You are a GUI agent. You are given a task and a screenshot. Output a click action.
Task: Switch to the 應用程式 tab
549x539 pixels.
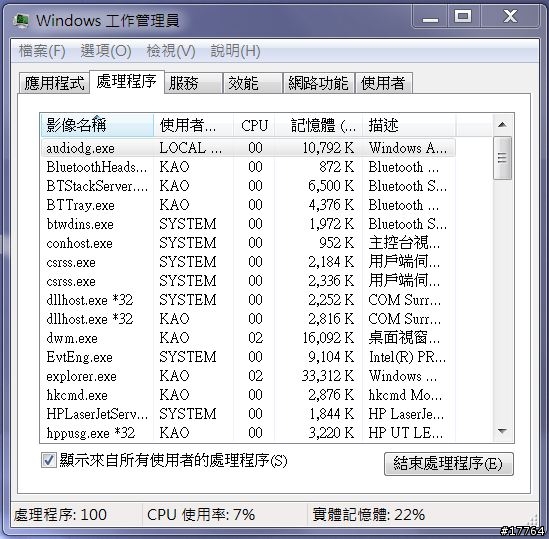coord(54,83)
